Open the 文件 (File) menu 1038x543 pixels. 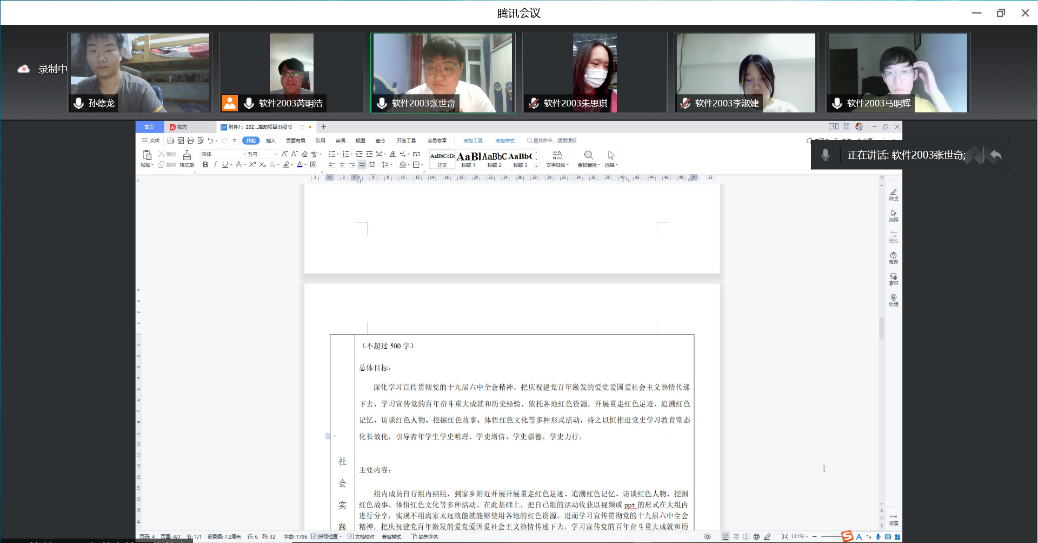point(152,141)
